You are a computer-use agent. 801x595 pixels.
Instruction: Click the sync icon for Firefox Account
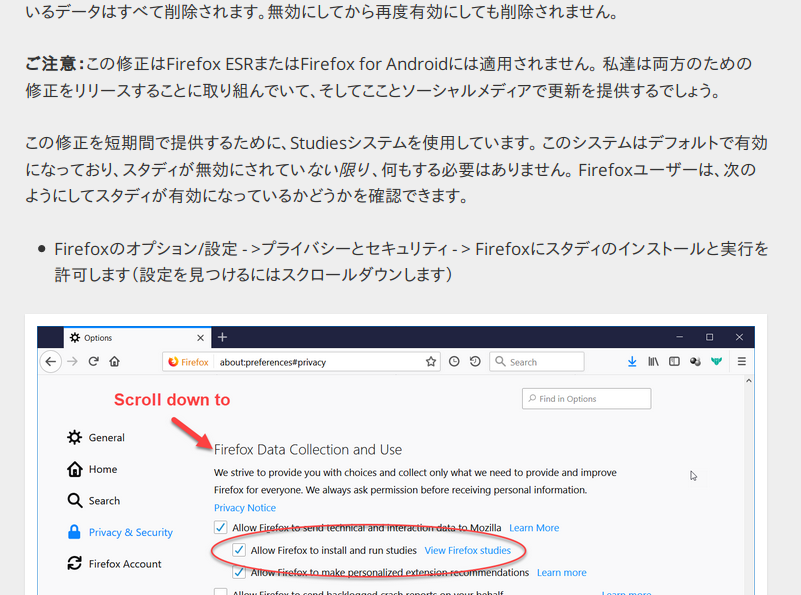[x=75, y=563]
